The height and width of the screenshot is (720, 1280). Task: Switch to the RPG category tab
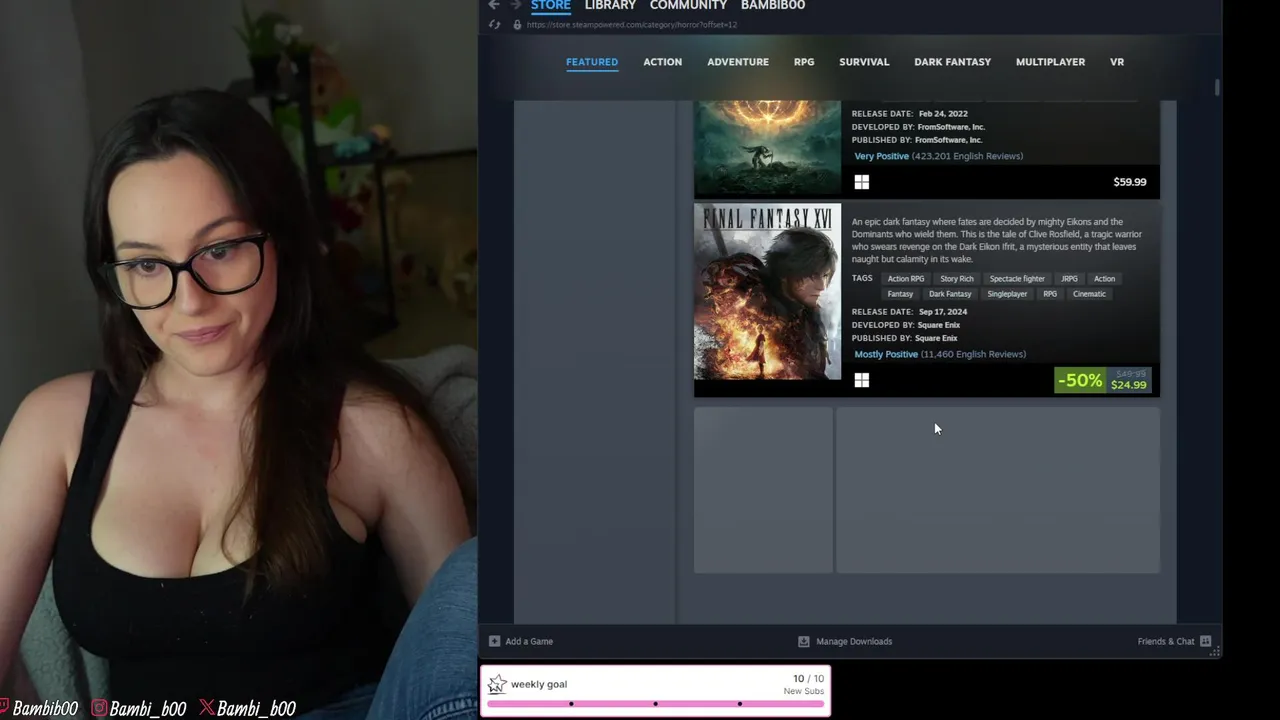(x=804, y=62)
